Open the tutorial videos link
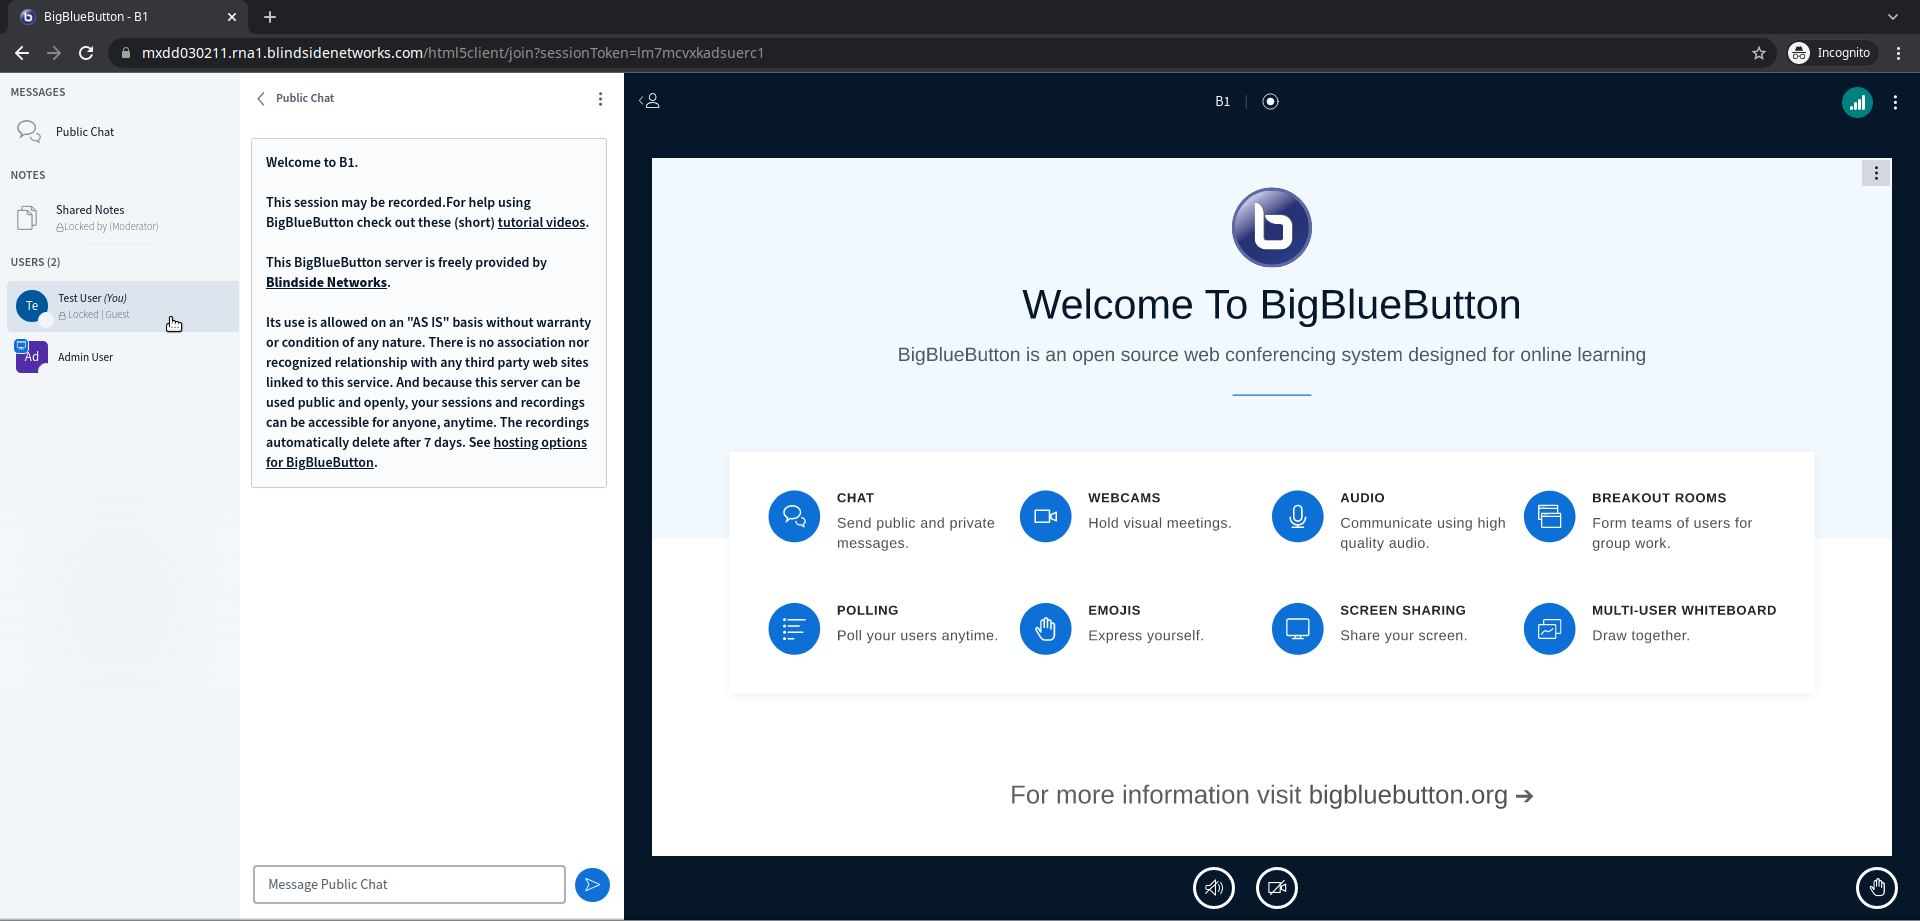Screen dimensions: 1920x921 click(541, 222)
